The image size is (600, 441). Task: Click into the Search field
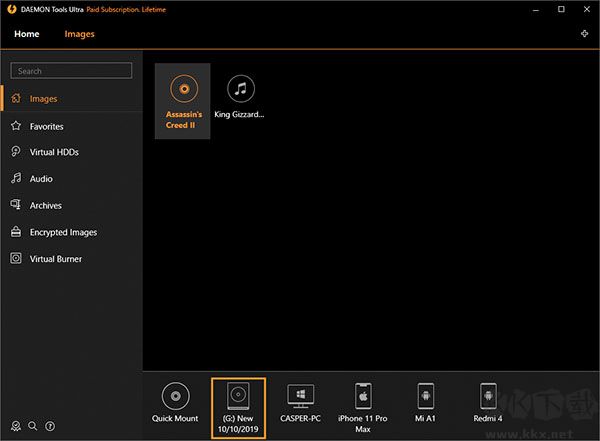(71, 71)
